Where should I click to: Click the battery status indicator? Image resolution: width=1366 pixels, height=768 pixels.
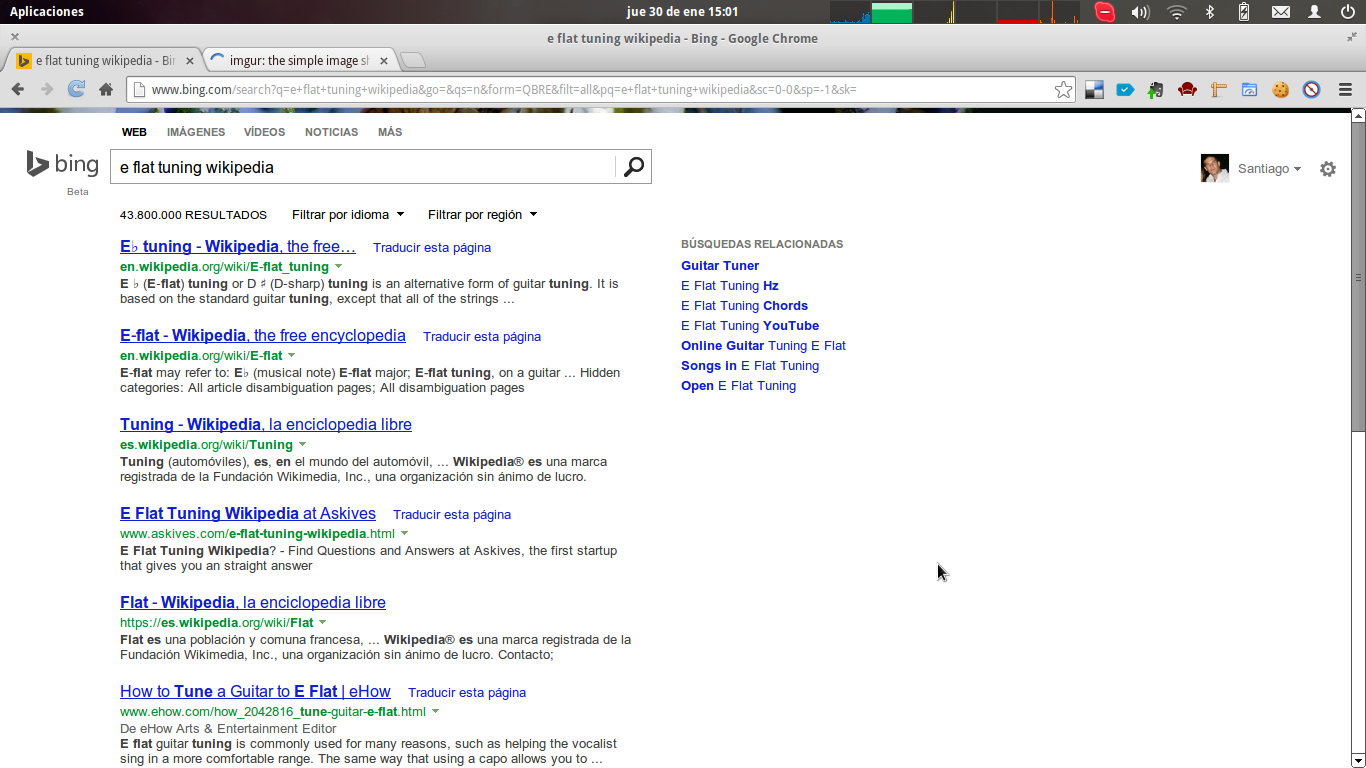1244,12
